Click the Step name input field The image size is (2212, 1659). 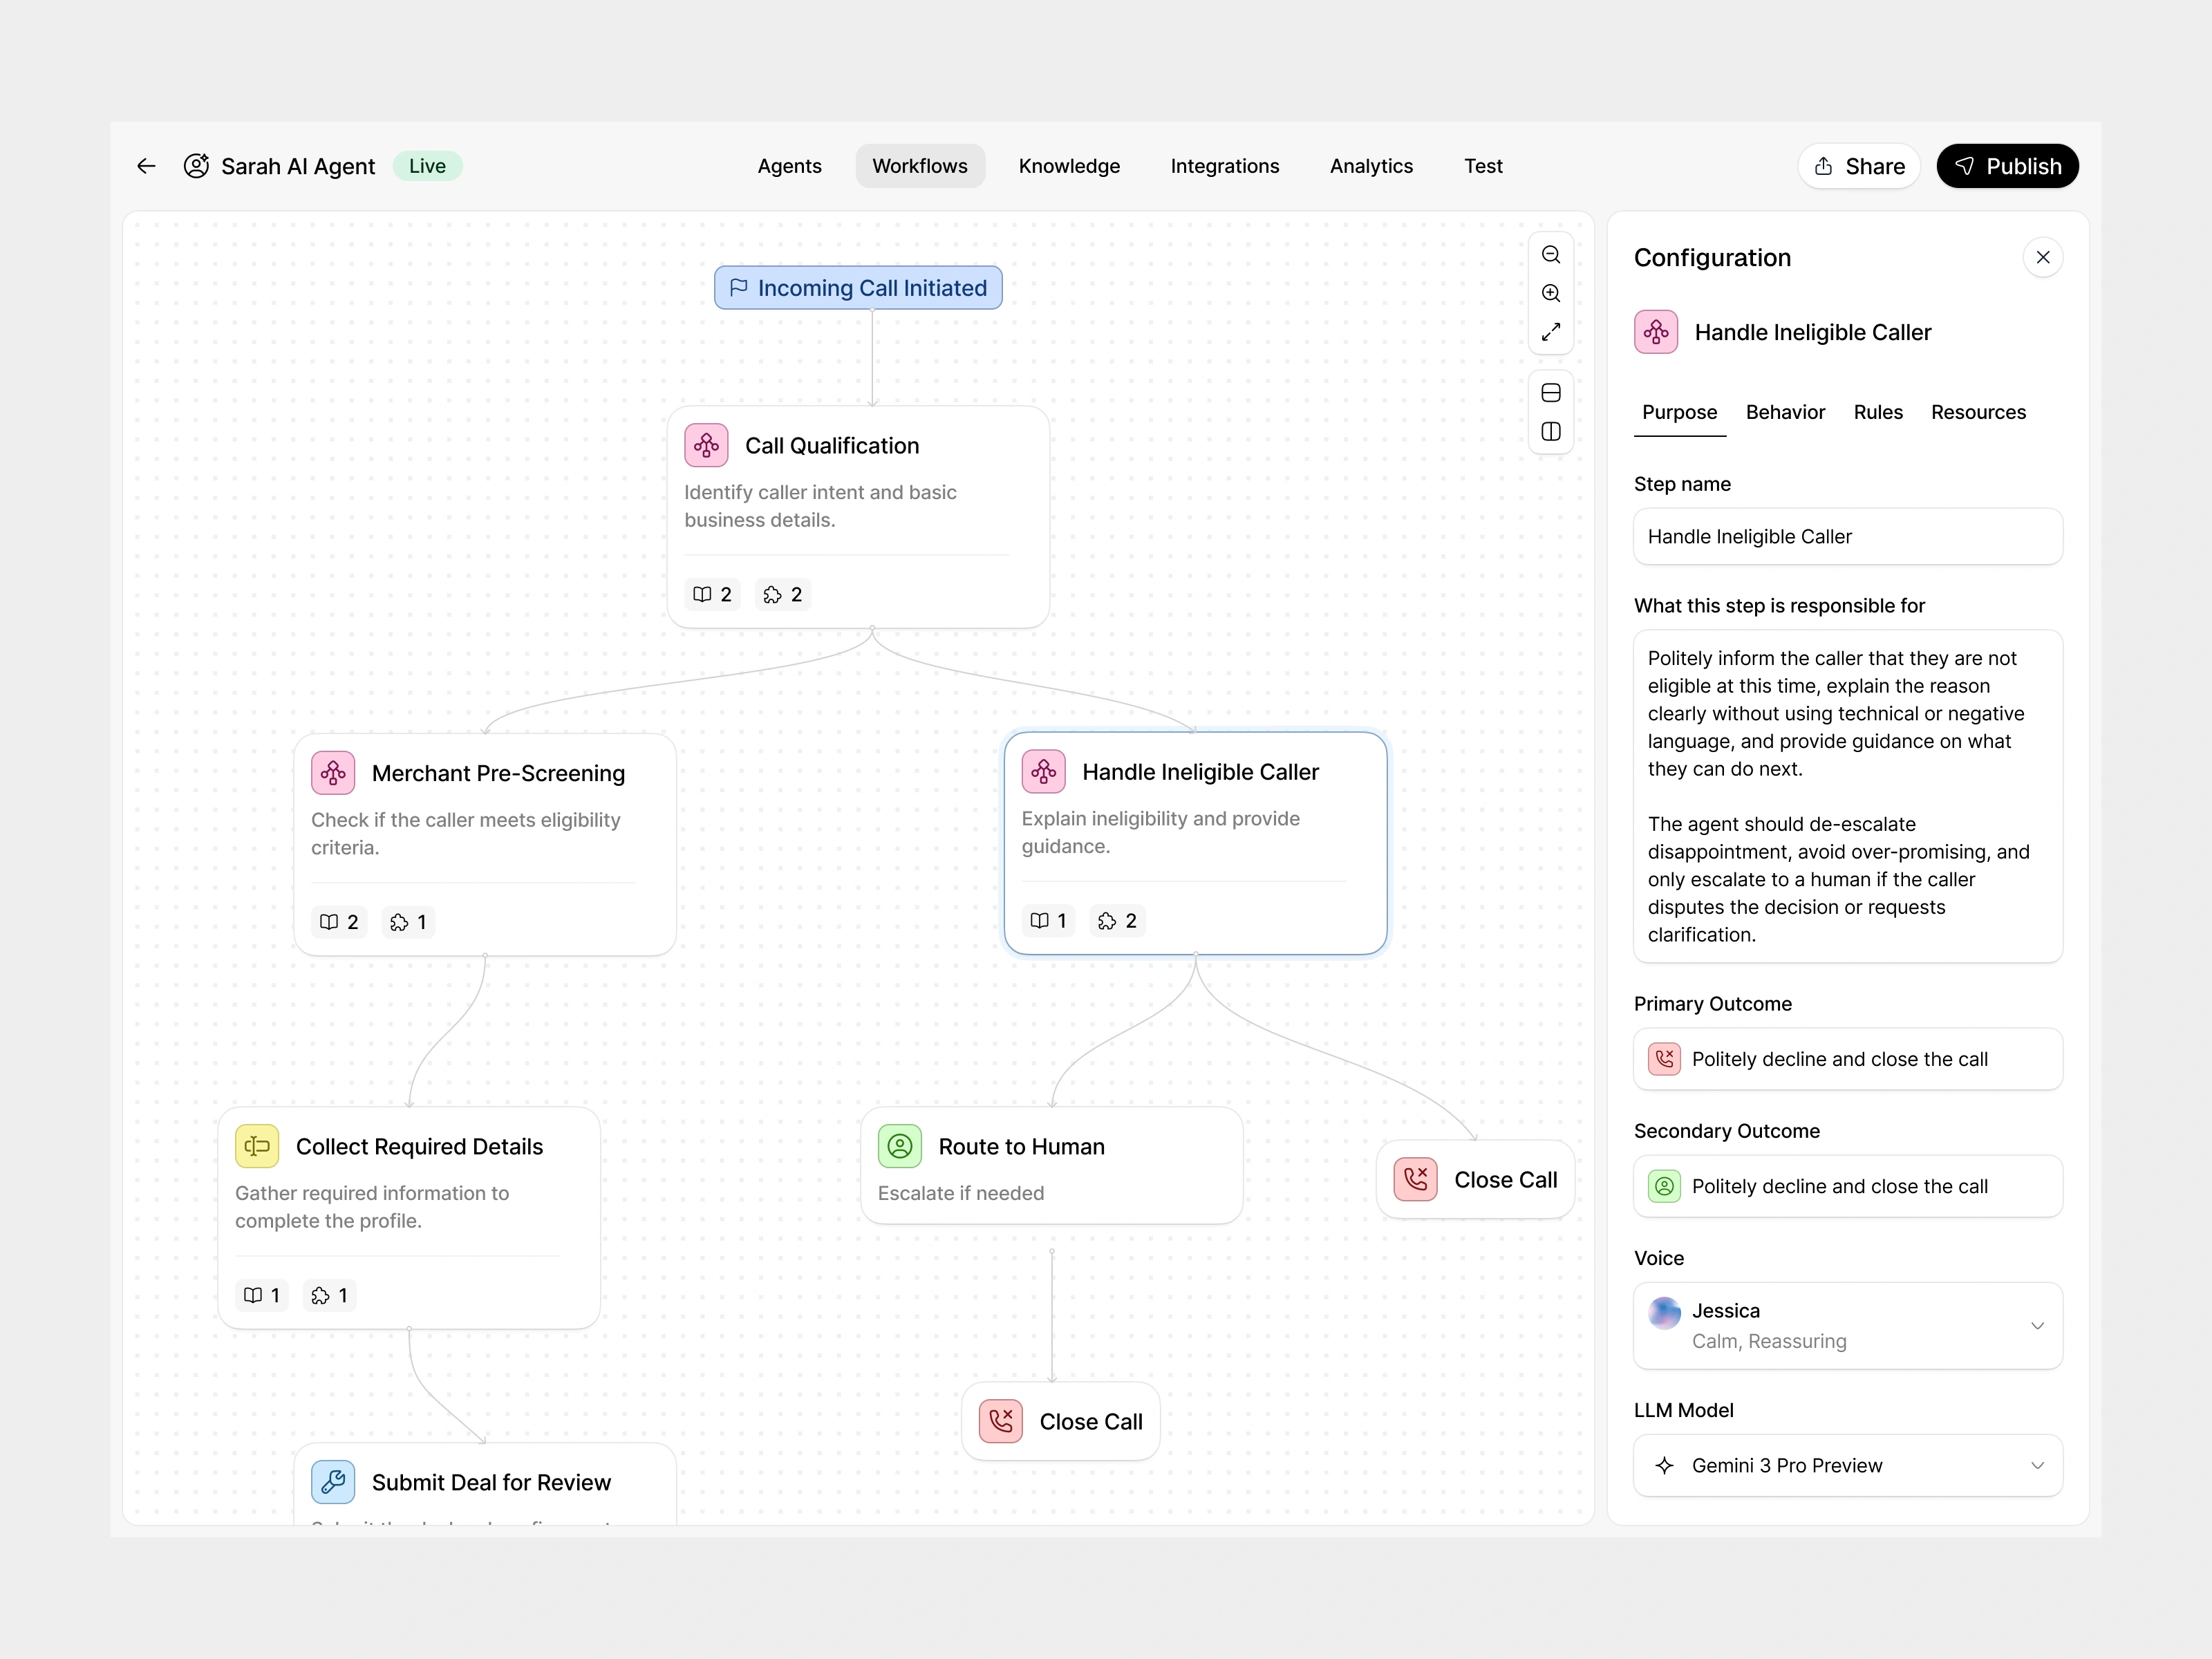pyautogui.click(x=1847, y=537)
